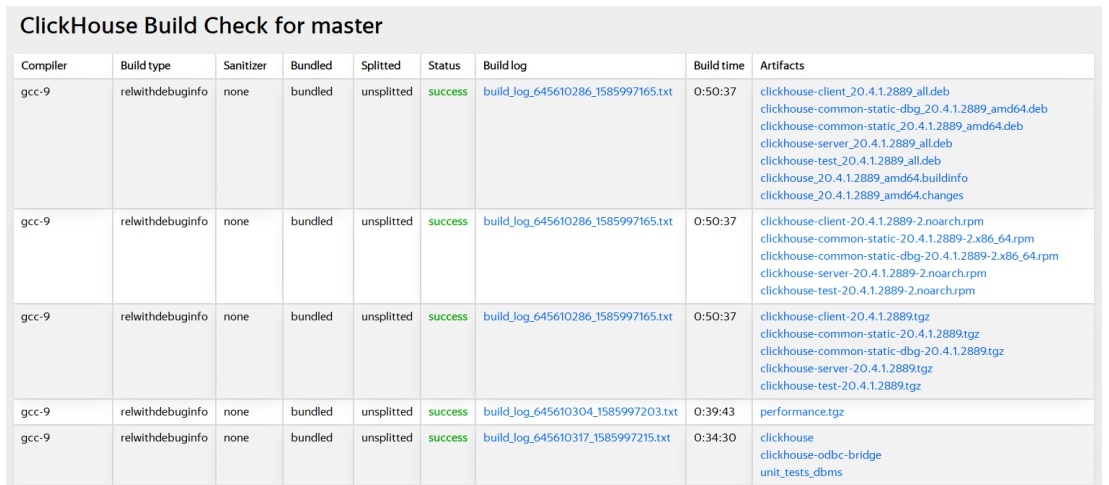The image size is (1109, 485).
Task: Click none sanitizer in clickhouse-odbc-bridge row
Action: click(x=236, y=438)
